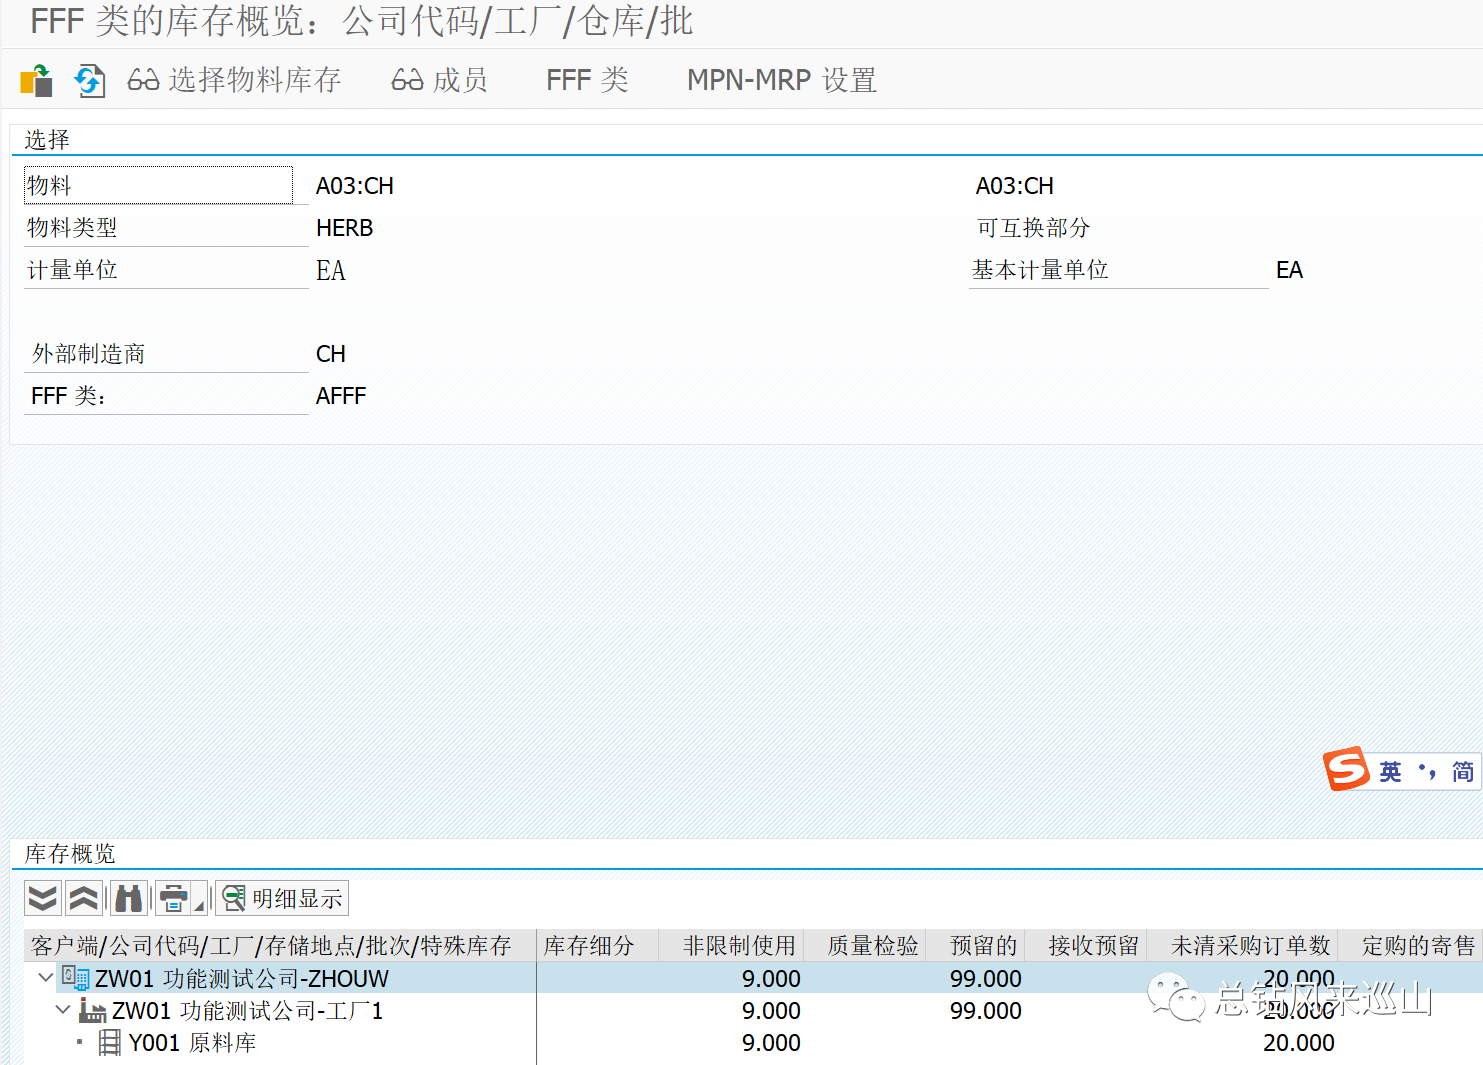Viewport: 1483px width, 1065px height.
Task: Open the 成员 display button
Action: tap(439, 80)
